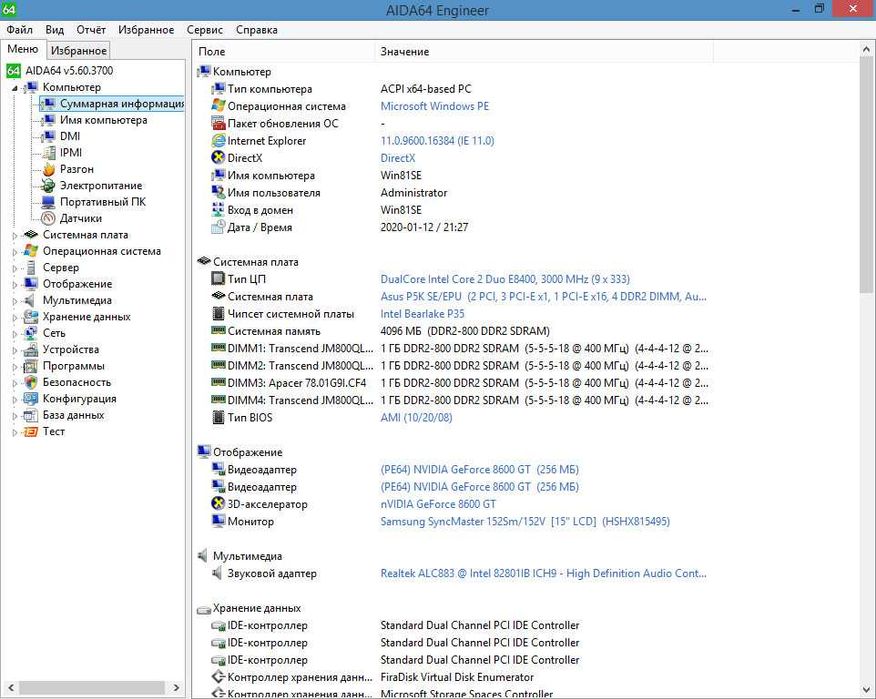Open the AMI (10/20/08) BIOS link
Image resolution: width=876 pixels, height=699 pixels.
416,417
